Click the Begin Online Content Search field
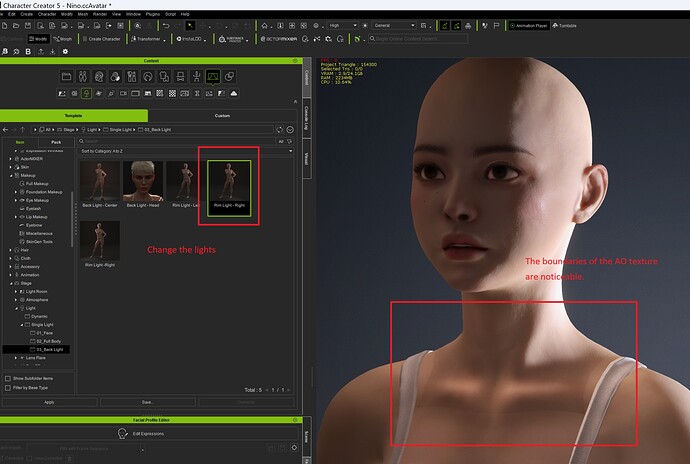 [x=418, y=39]
